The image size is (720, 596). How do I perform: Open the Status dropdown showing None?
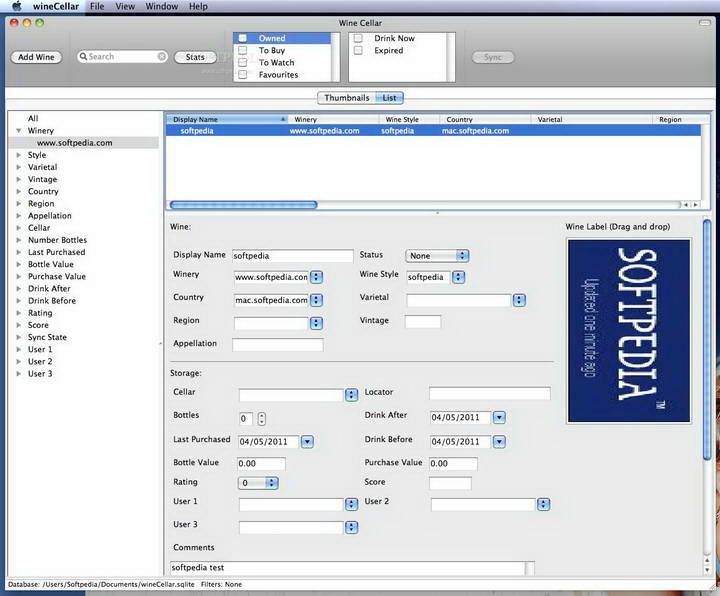click(x=437, y=256)
